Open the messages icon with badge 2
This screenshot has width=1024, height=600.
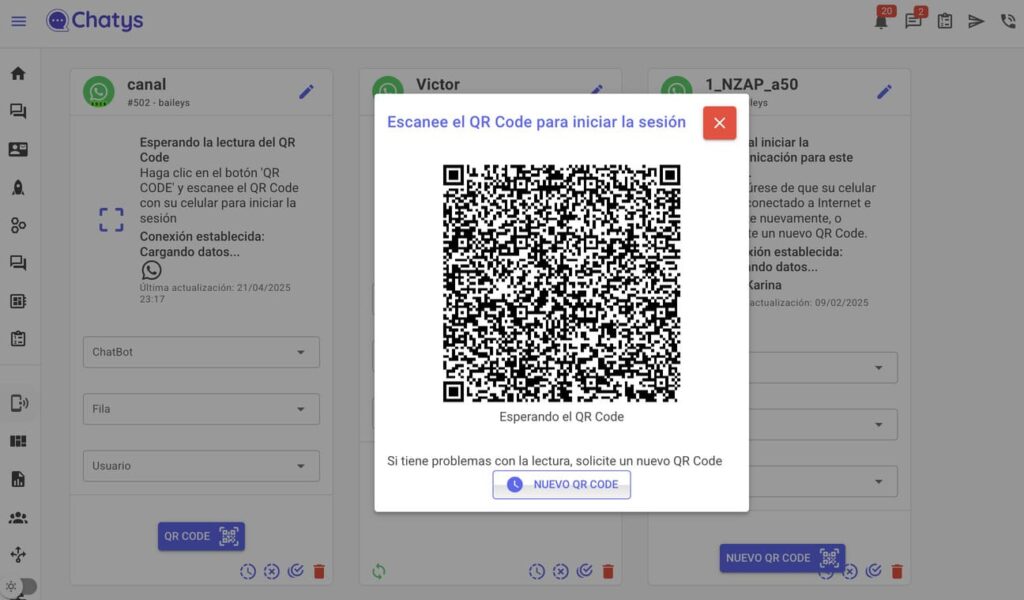[913, 21]
